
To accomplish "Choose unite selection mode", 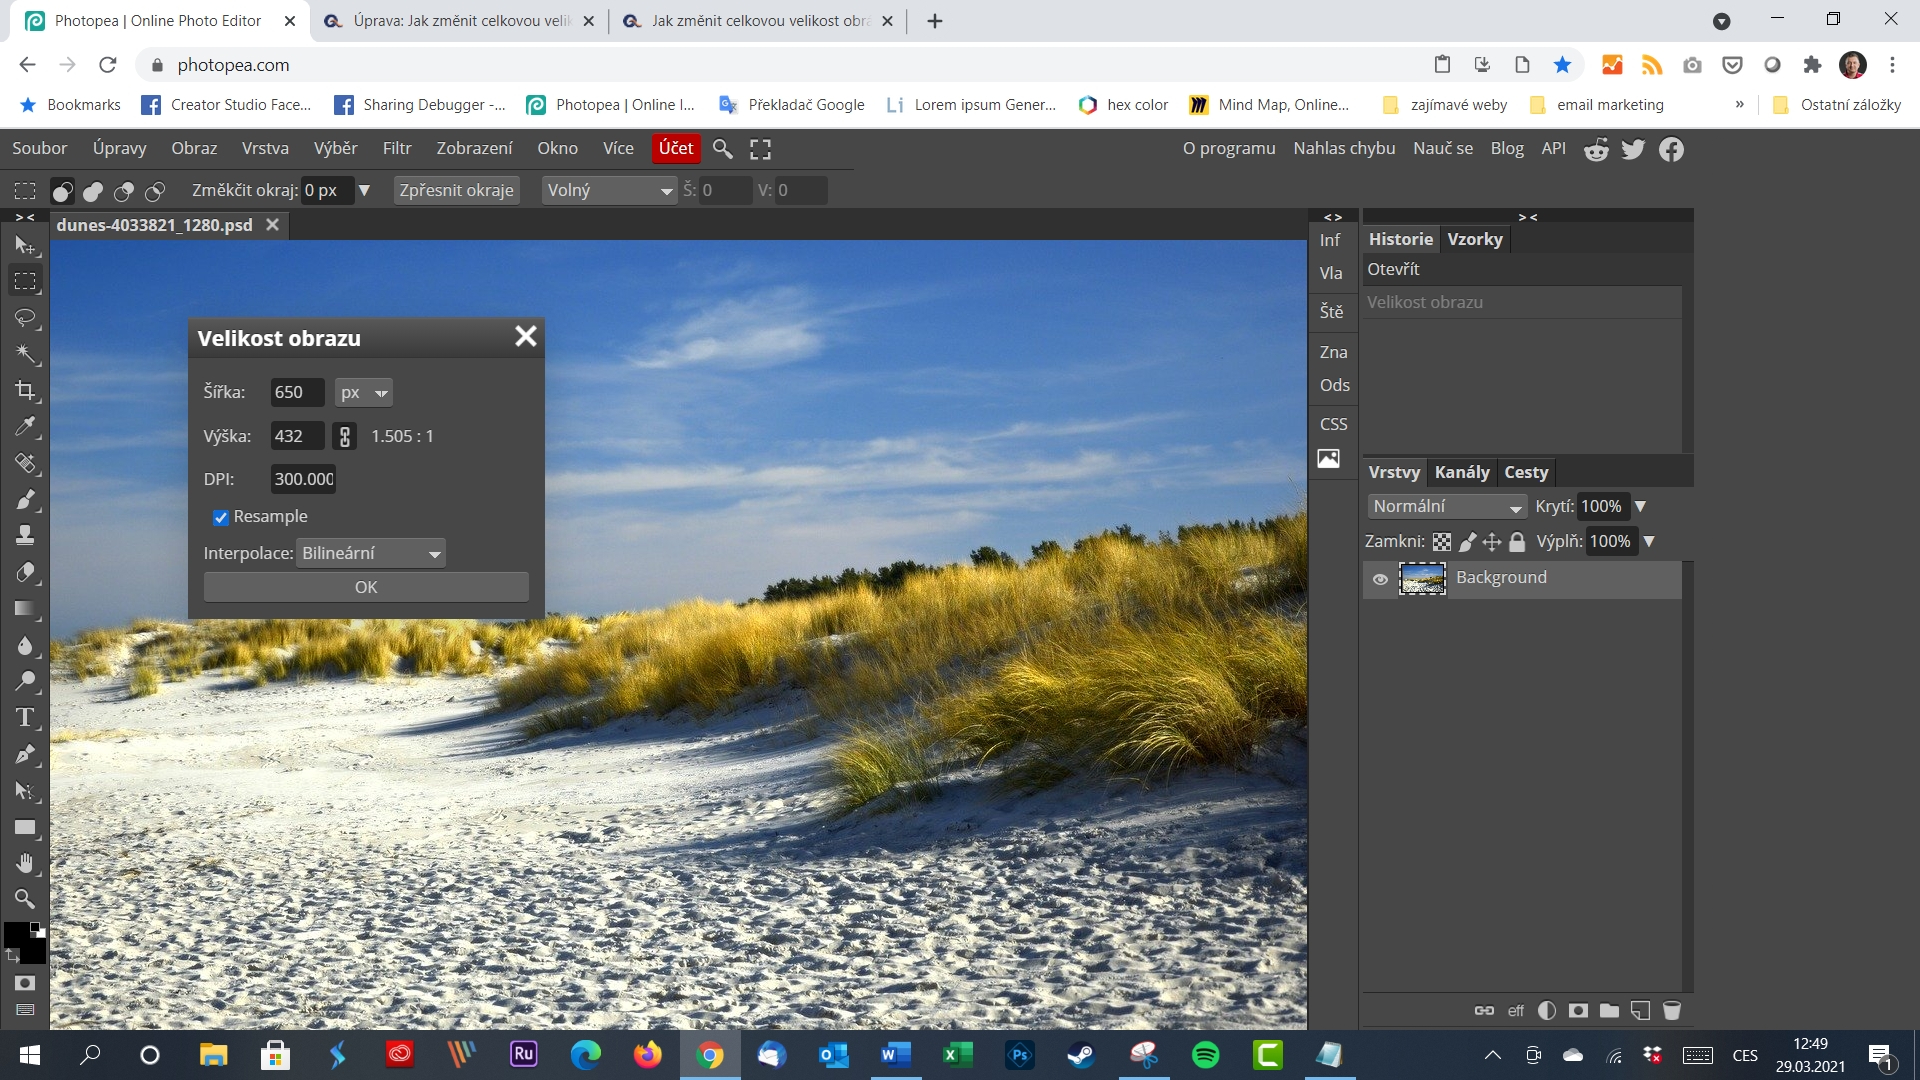I will click(93, 190).
